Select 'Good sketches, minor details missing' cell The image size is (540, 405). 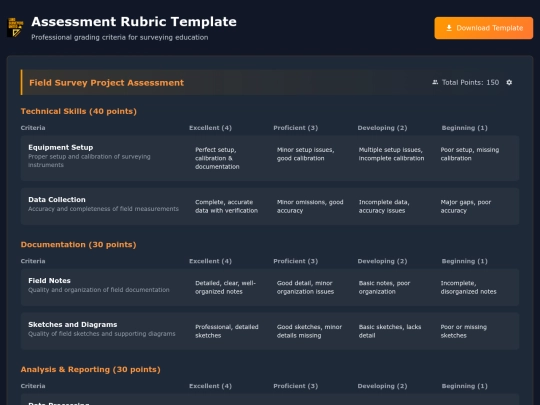[x=309, y=331]
